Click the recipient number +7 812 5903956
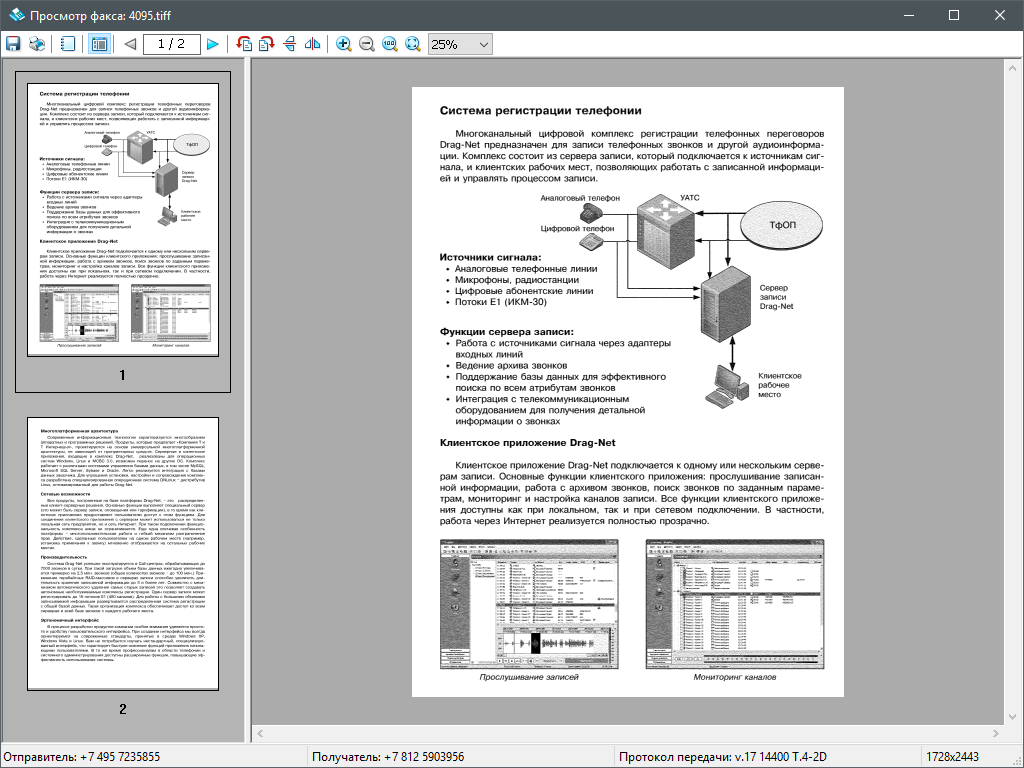Viewport: 1024px width, 768px height. coord(424,757)
